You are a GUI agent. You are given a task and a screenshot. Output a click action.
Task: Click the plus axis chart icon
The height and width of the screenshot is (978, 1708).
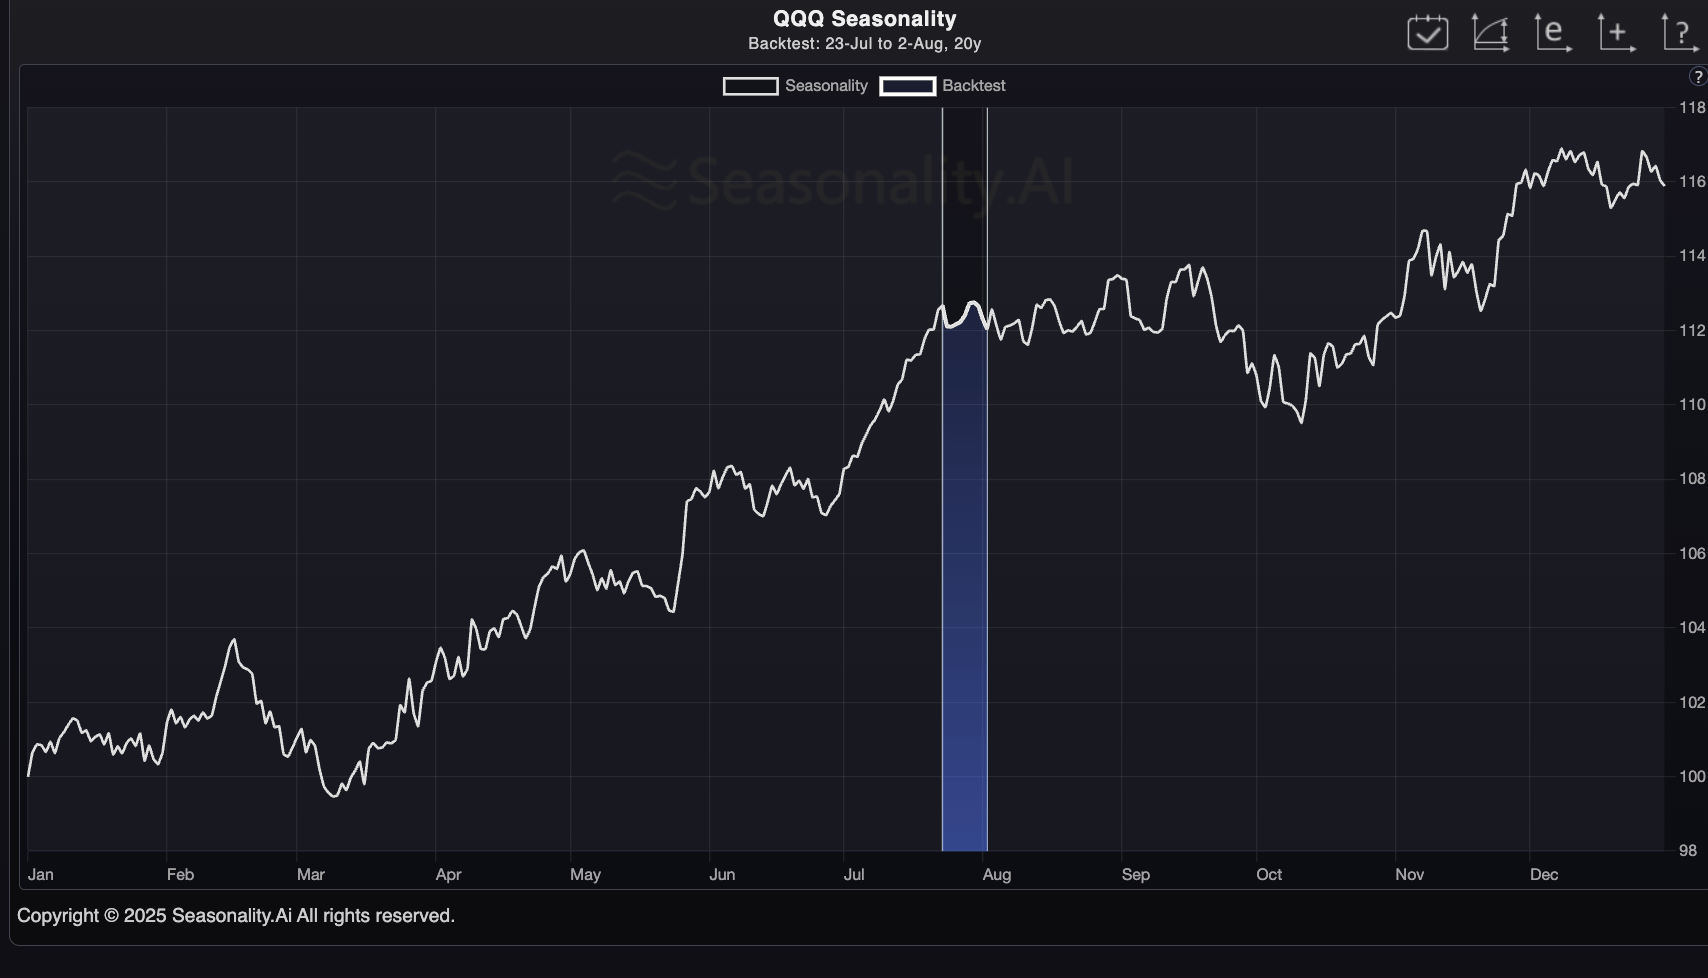(1617, 32)
